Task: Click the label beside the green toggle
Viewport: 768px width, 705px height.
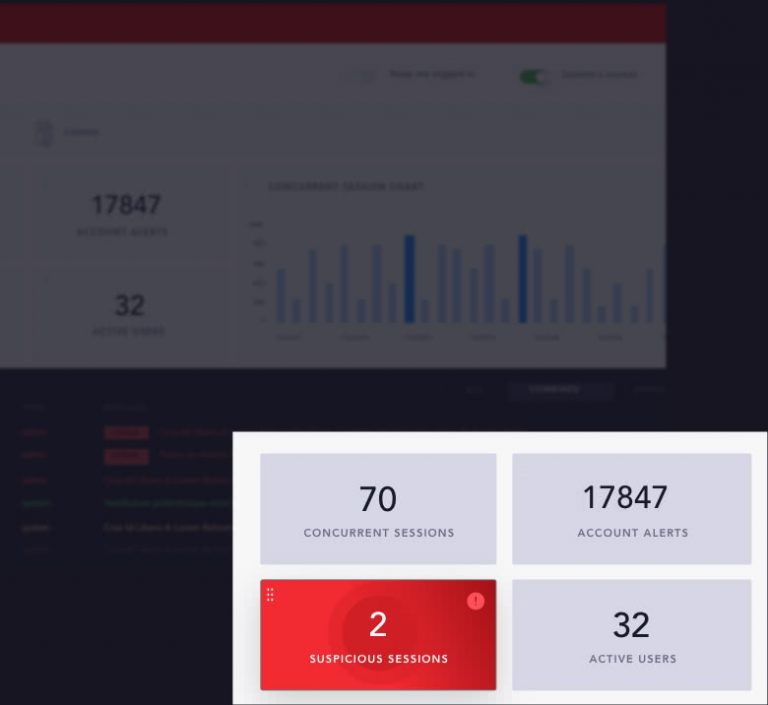Action: (598, 75)
